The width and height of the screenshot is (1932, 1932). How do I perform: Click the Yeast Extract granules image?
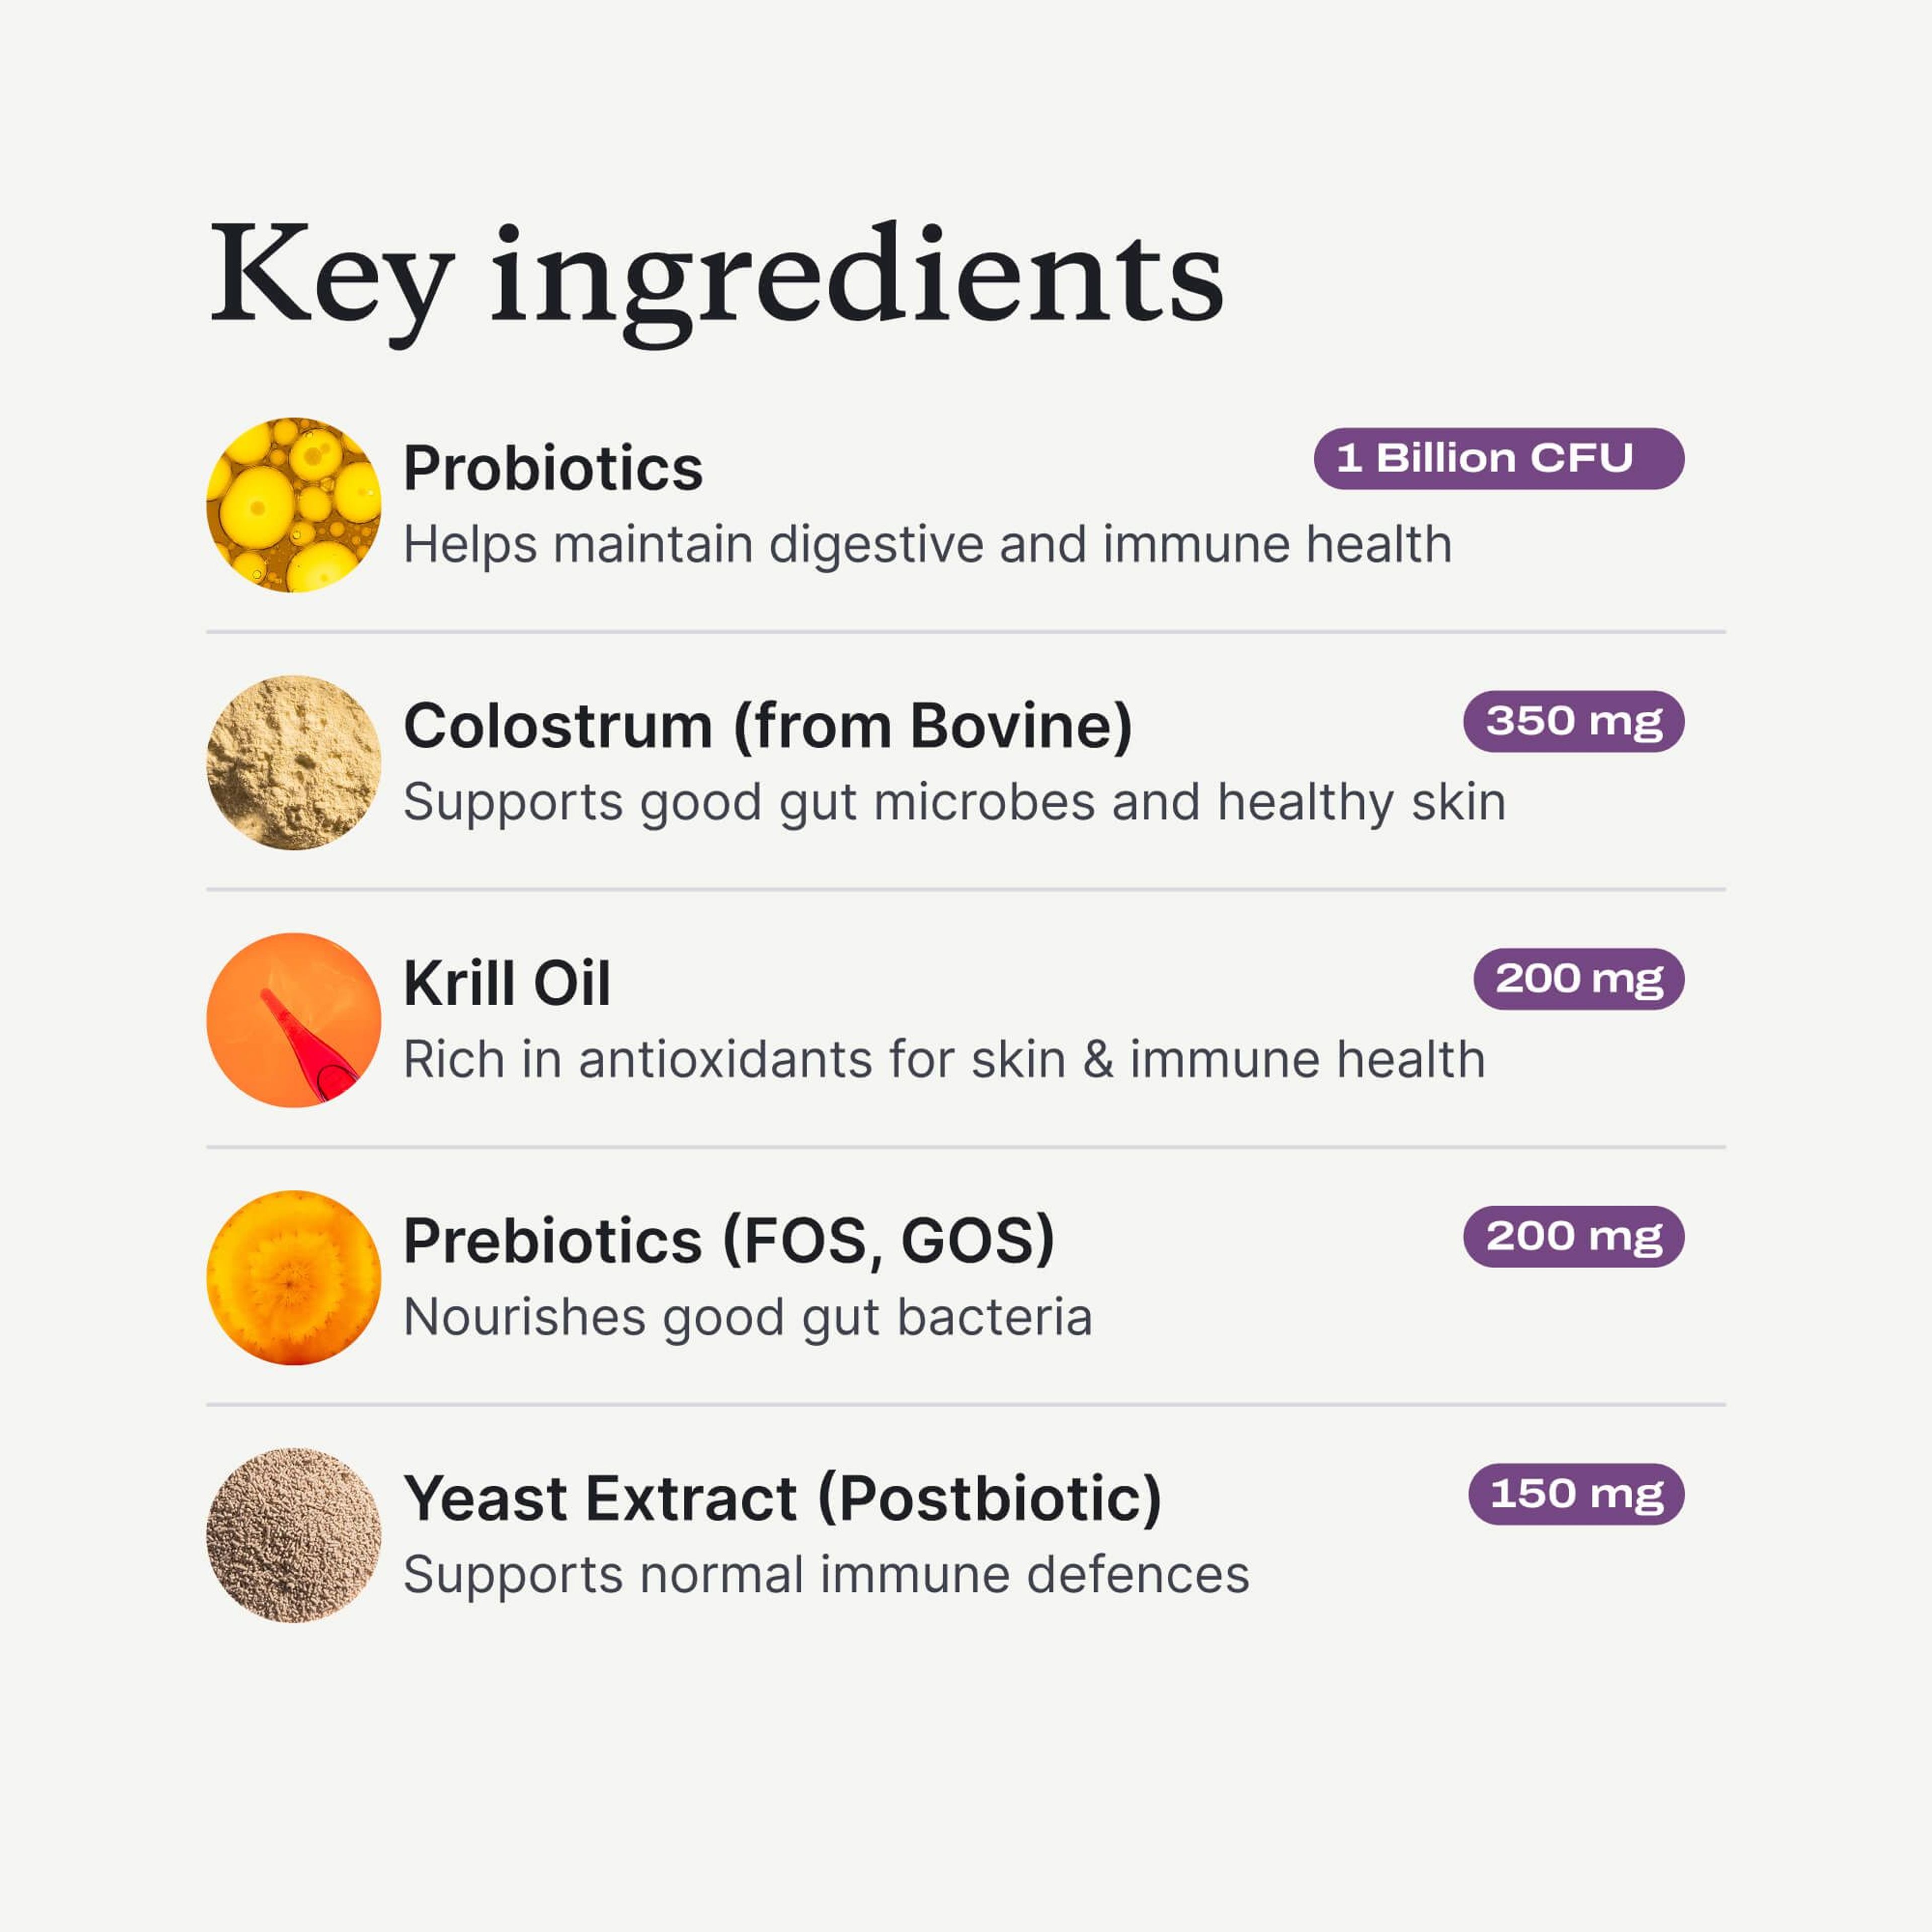pos(293,1534)
